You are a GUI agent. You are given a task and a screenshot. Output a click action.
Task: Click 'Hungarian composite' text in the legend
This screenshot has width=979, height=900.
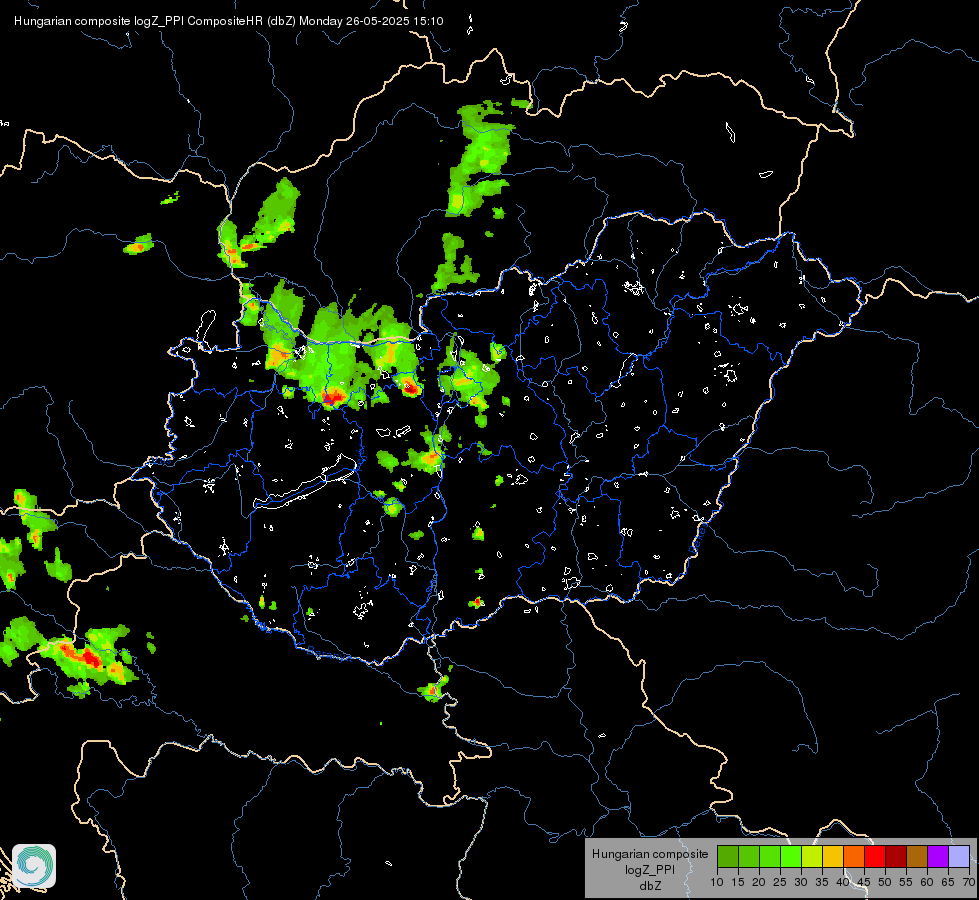click(650, 854)
